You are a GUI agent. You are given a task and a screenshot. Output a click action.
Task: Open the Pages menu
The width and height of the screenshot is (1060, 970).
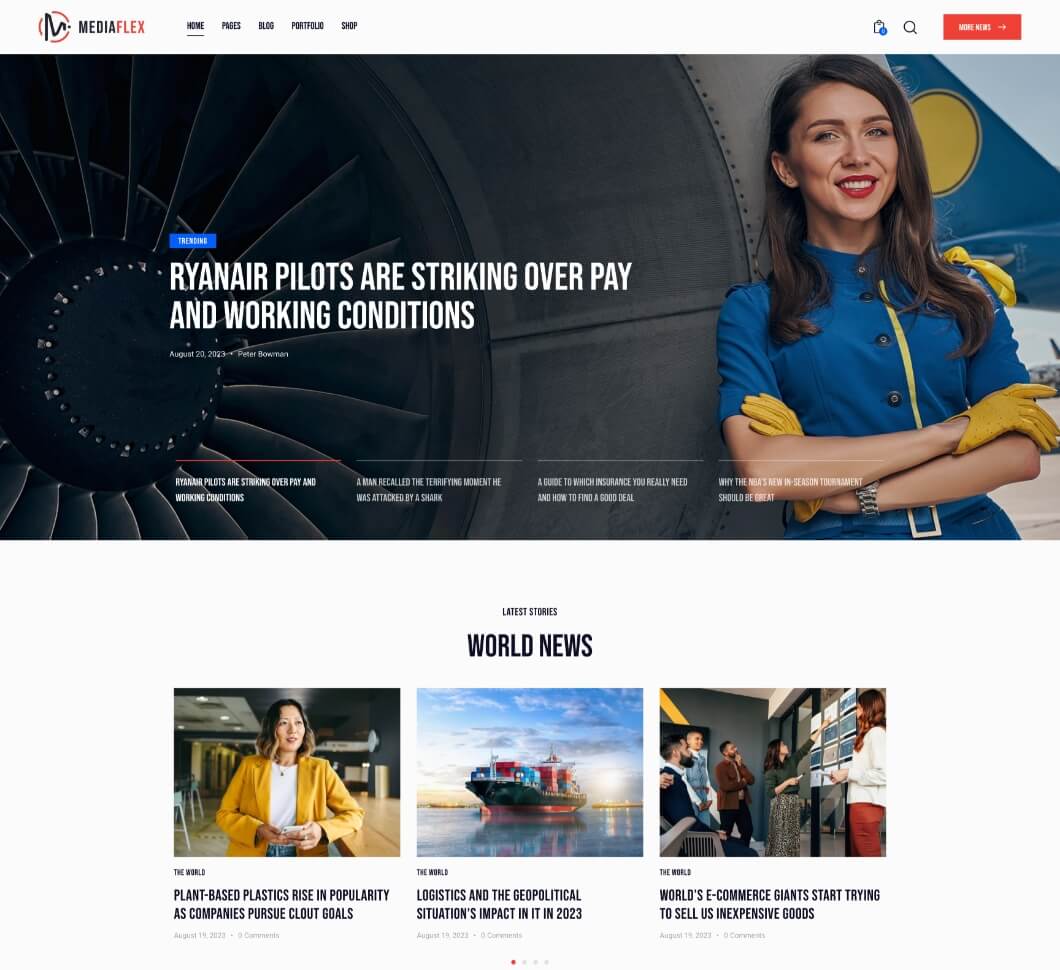231,26
